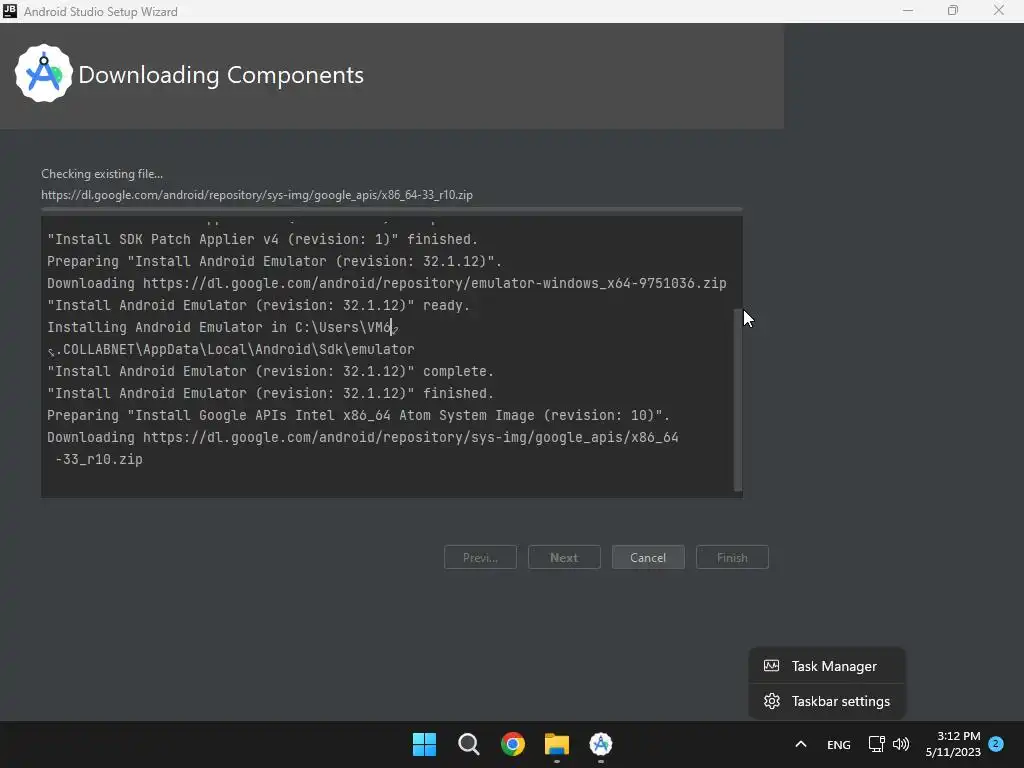Select Taskbar settings from context menu

pos(827,701)
